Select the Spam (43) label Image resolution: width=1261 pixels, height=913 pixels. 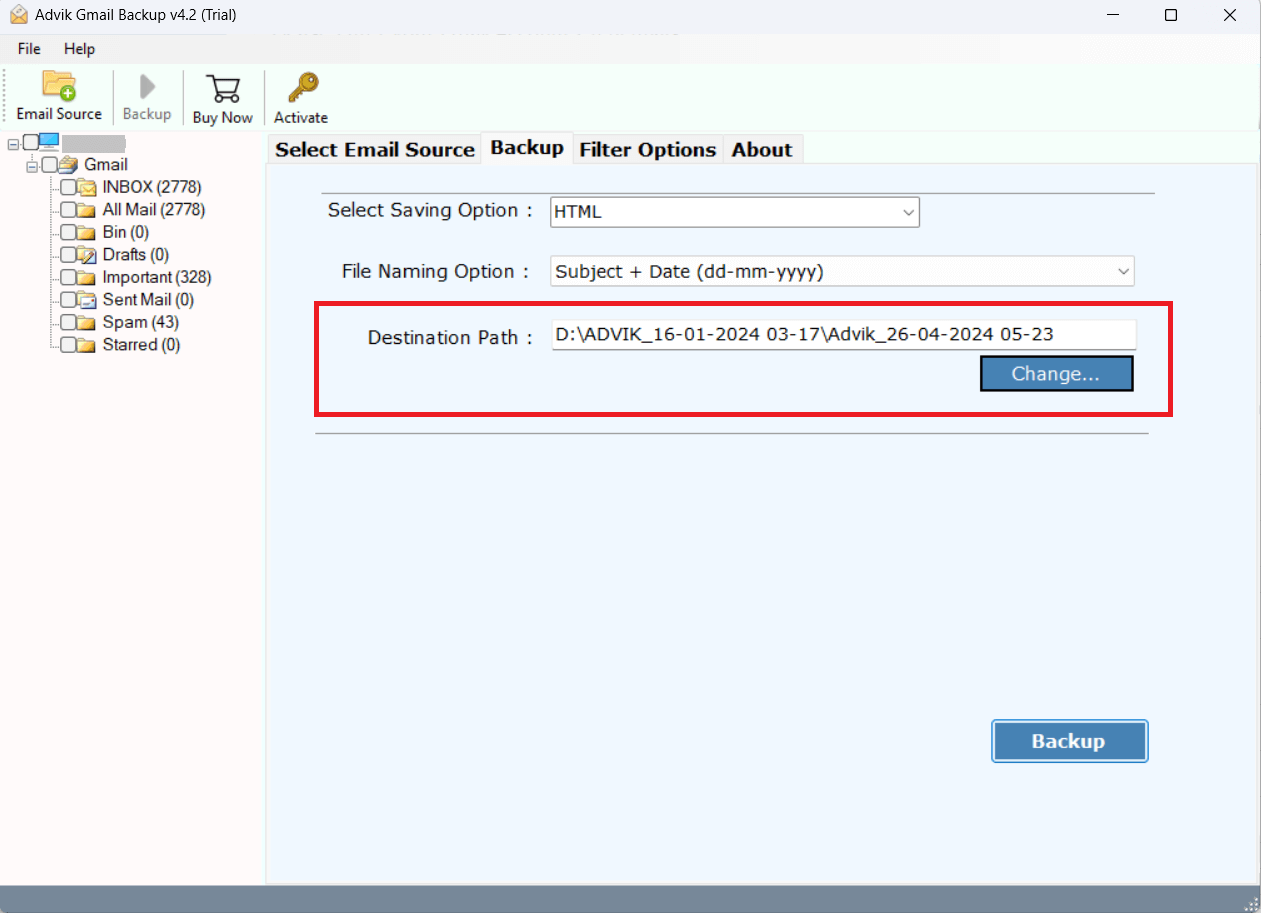pyautogui.click(x=141, y=322)
